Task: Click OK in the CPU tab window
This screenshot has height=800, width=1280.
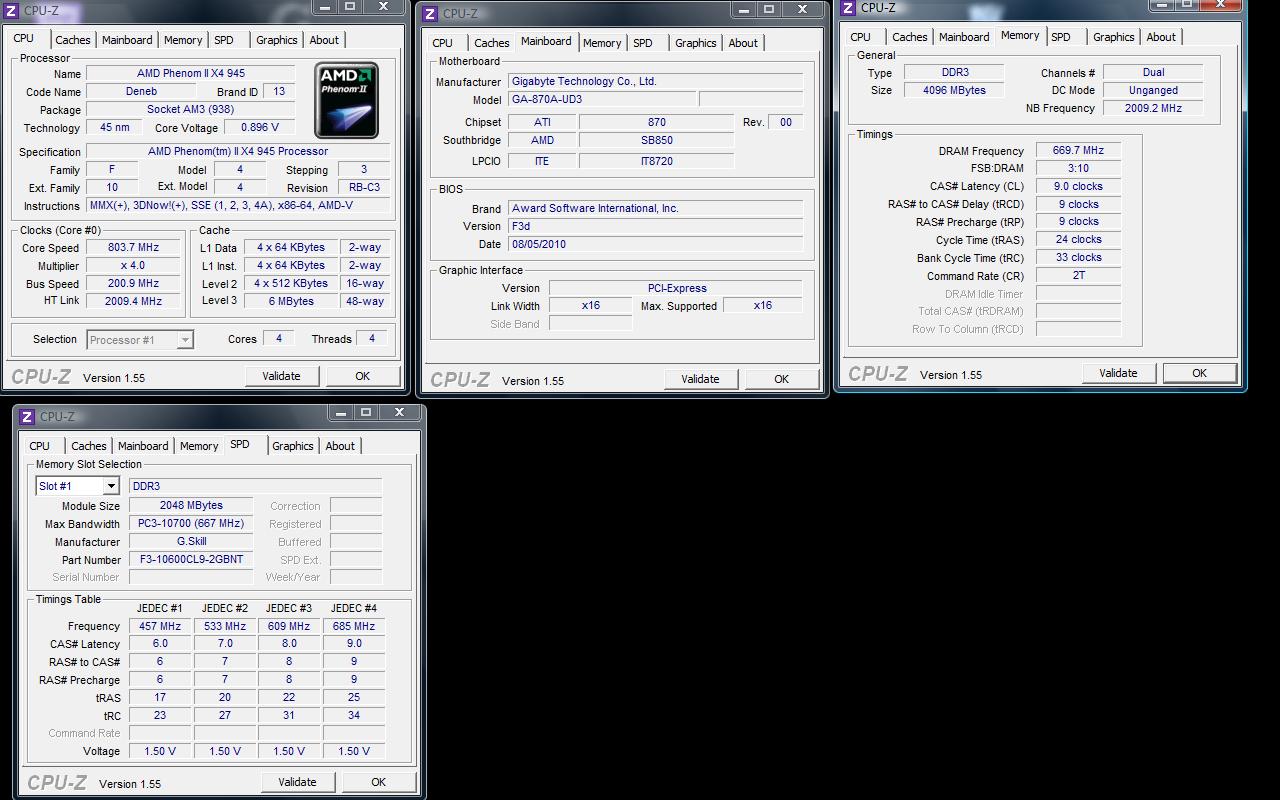Action: 362,376
